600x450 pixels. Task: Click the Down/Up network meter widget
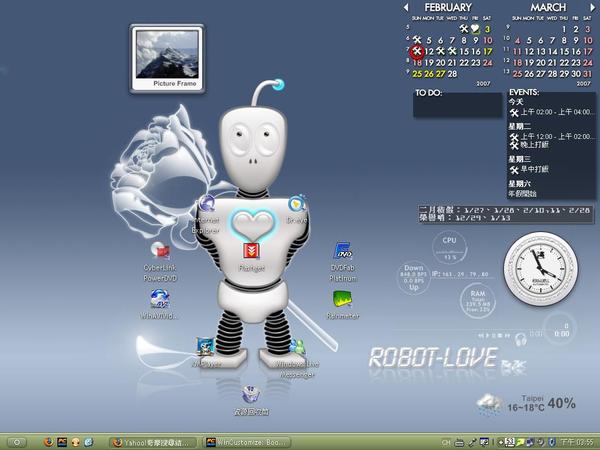414,278
